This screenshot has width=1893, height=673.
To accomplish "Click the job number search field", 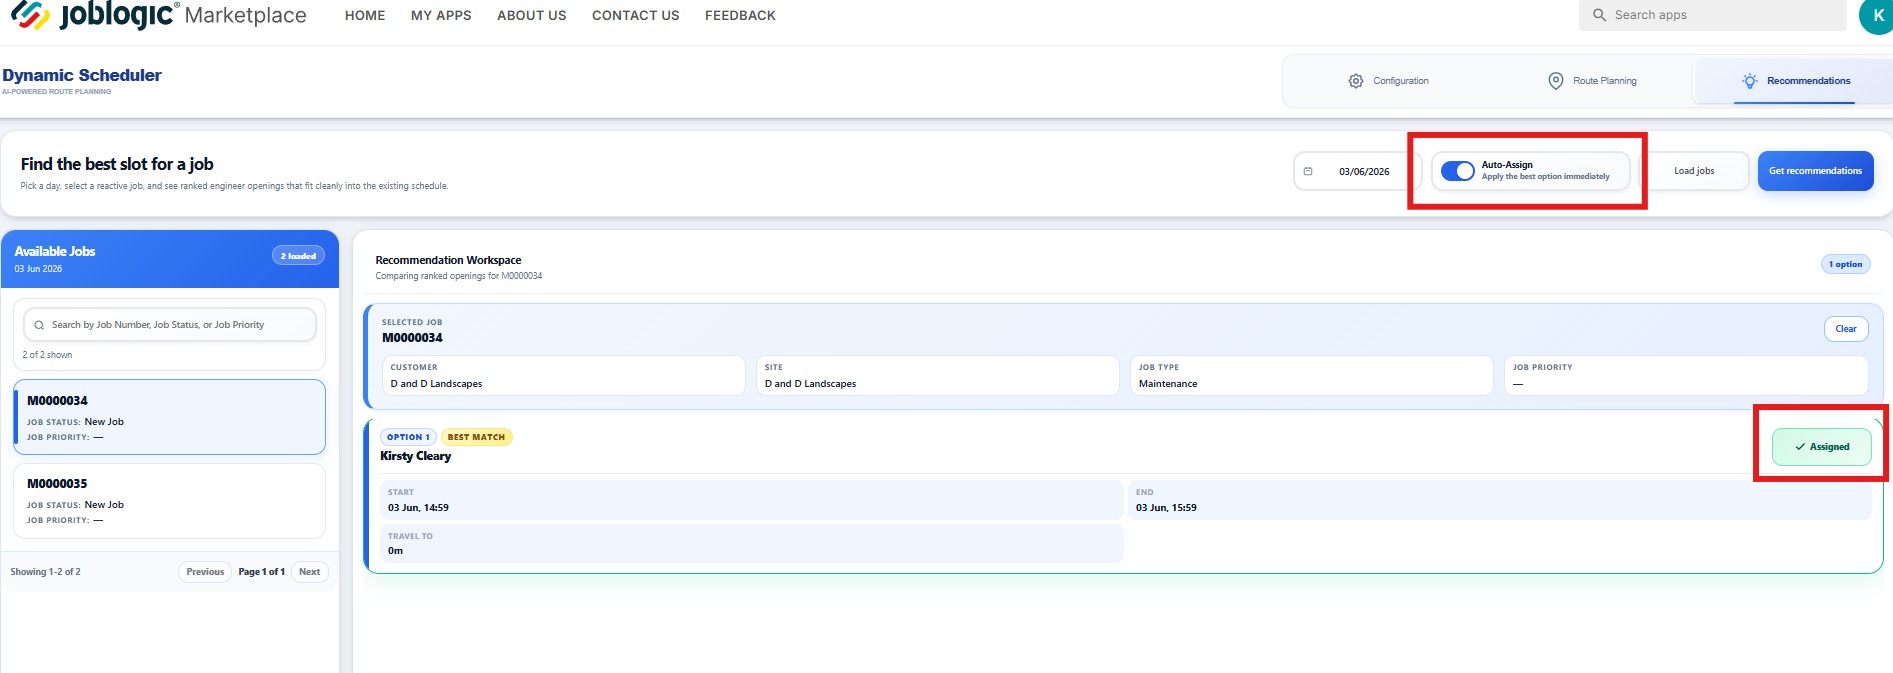I will tap(169, 325).
